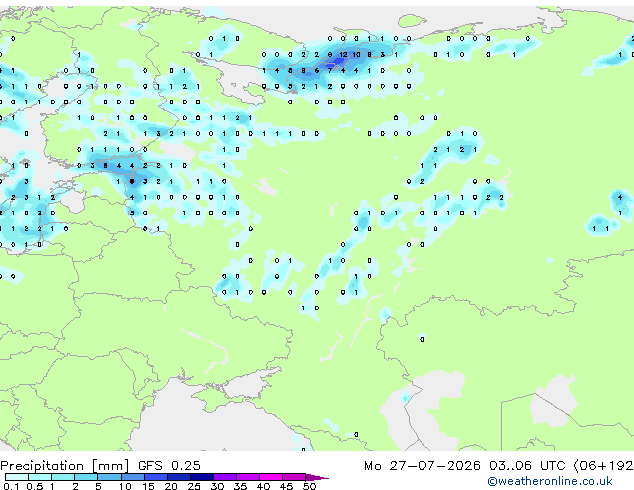Click the legend scale label '25'
This screenshot has width=634, height=490.
pyautogui.click(x=194, y=486)
